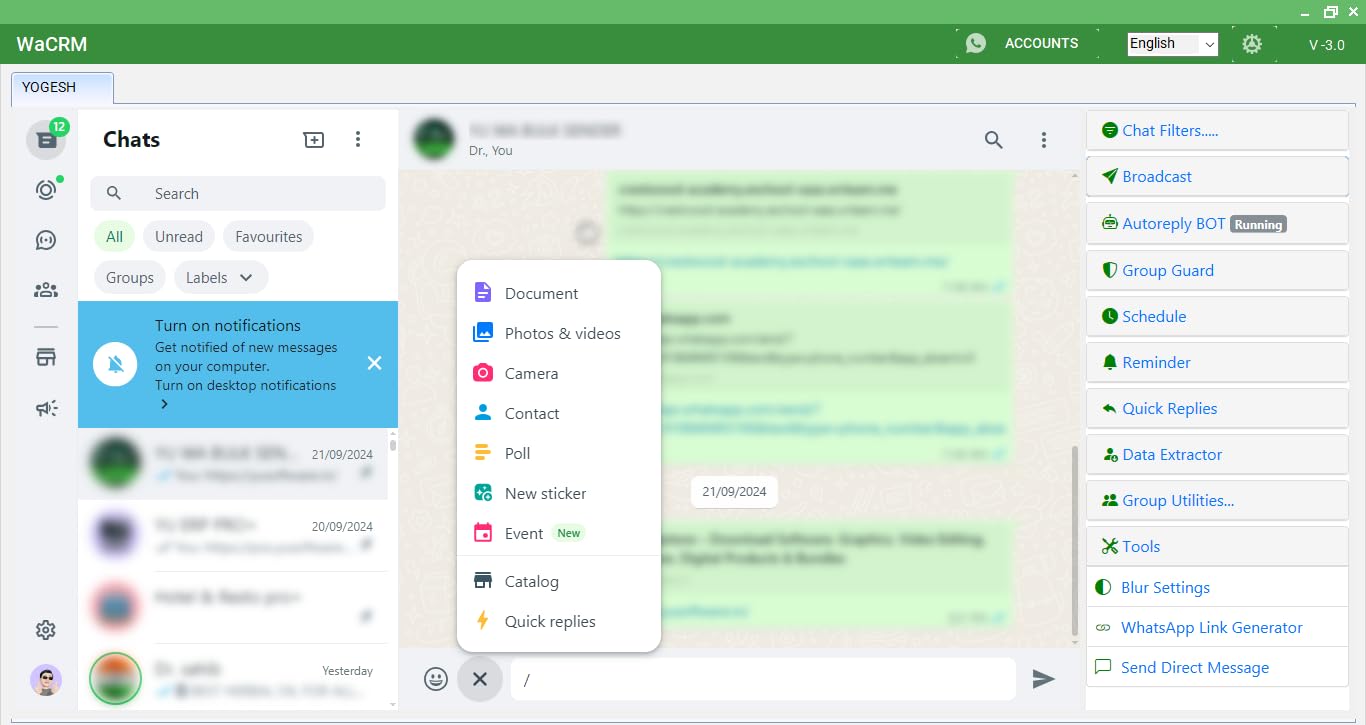Screen dimensions: 1366x725
Task: Open Send Direct Message tool
Action: coord(1217,667)
